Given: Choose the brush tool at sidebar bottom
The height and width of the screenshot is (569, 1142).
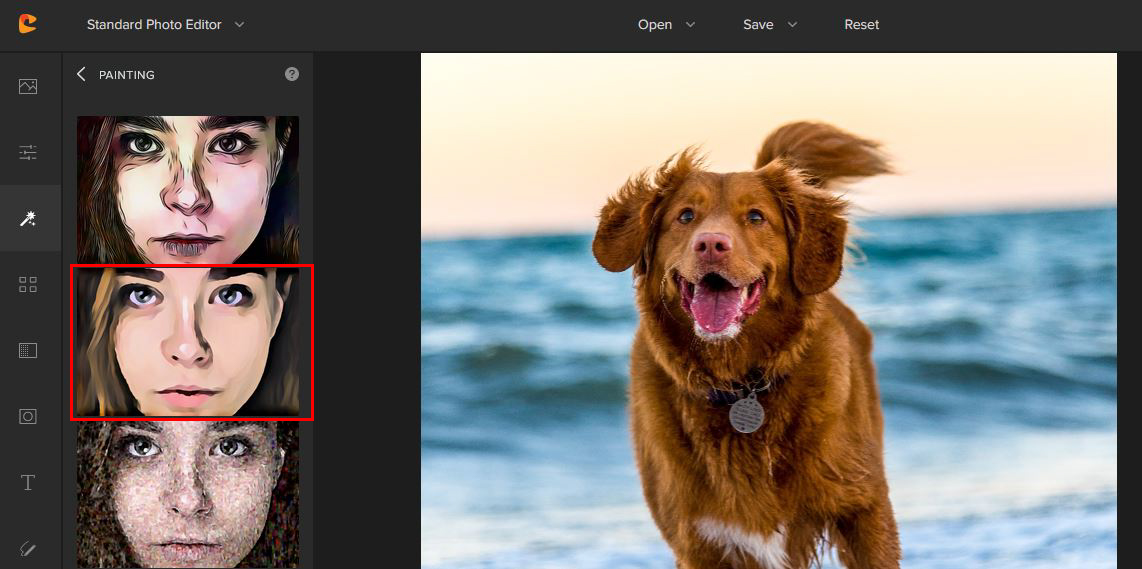Looking at the screenshot, I should (28, 548).
